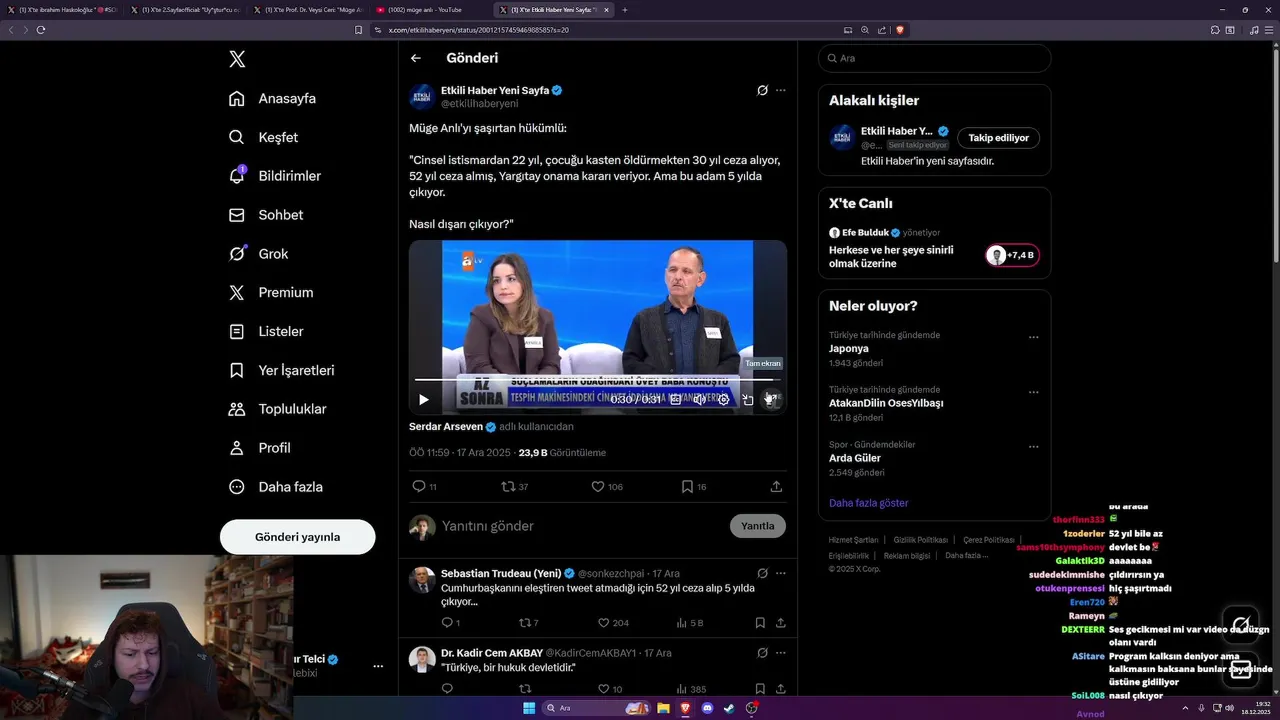
Task: Click the browser address bar URL
Action: click(x=479, y=30)
